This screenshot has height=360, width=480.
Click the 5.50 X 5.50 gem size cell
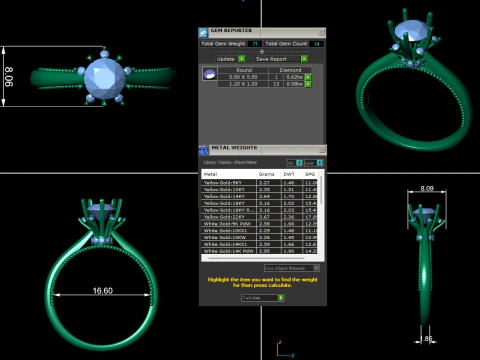[x=243, y=77]
